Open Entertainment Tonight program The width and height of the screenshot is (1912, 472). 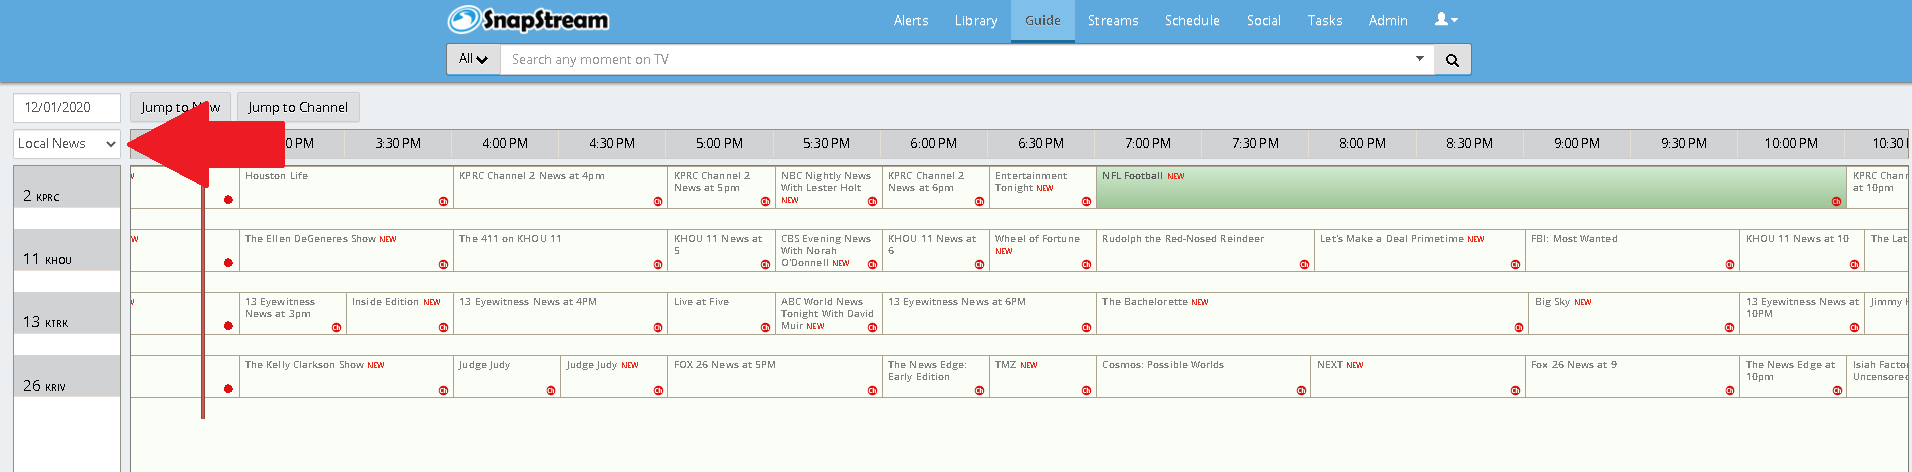[1043, 187]
